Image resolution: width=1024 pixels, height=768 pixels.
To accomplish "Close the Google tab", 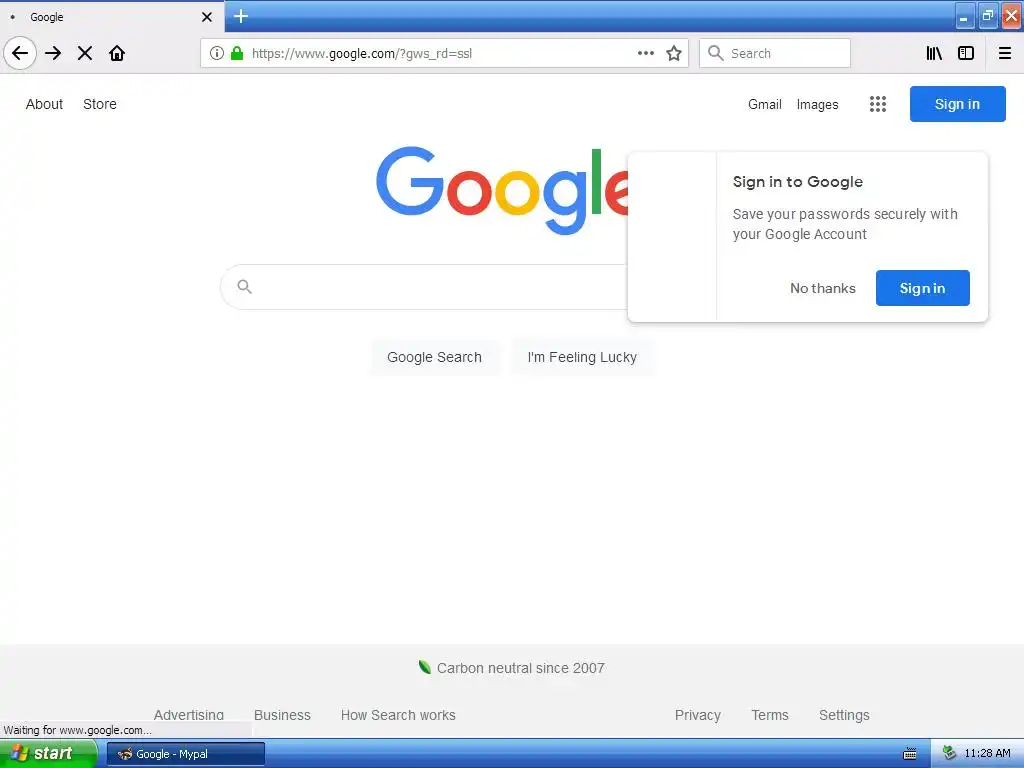I will click(x=207, y=17).
